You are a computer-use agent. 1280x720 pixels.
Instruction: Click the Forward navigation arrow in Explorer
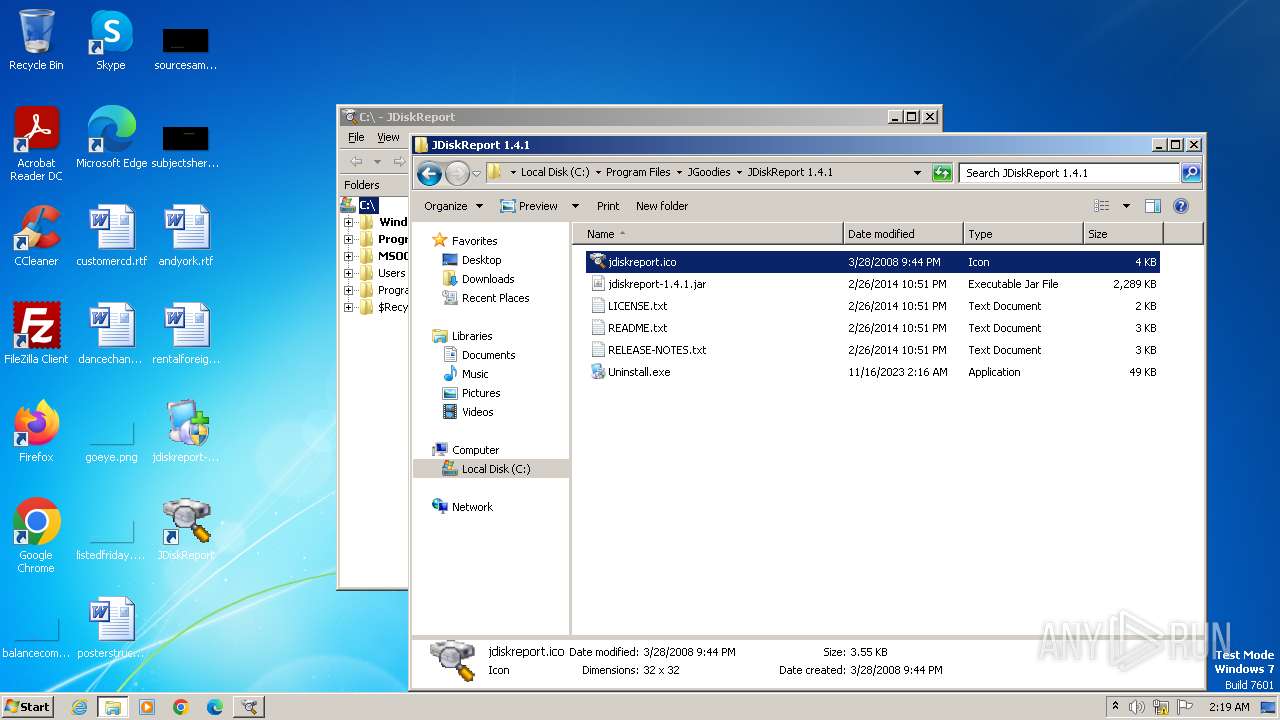[457, 173]
